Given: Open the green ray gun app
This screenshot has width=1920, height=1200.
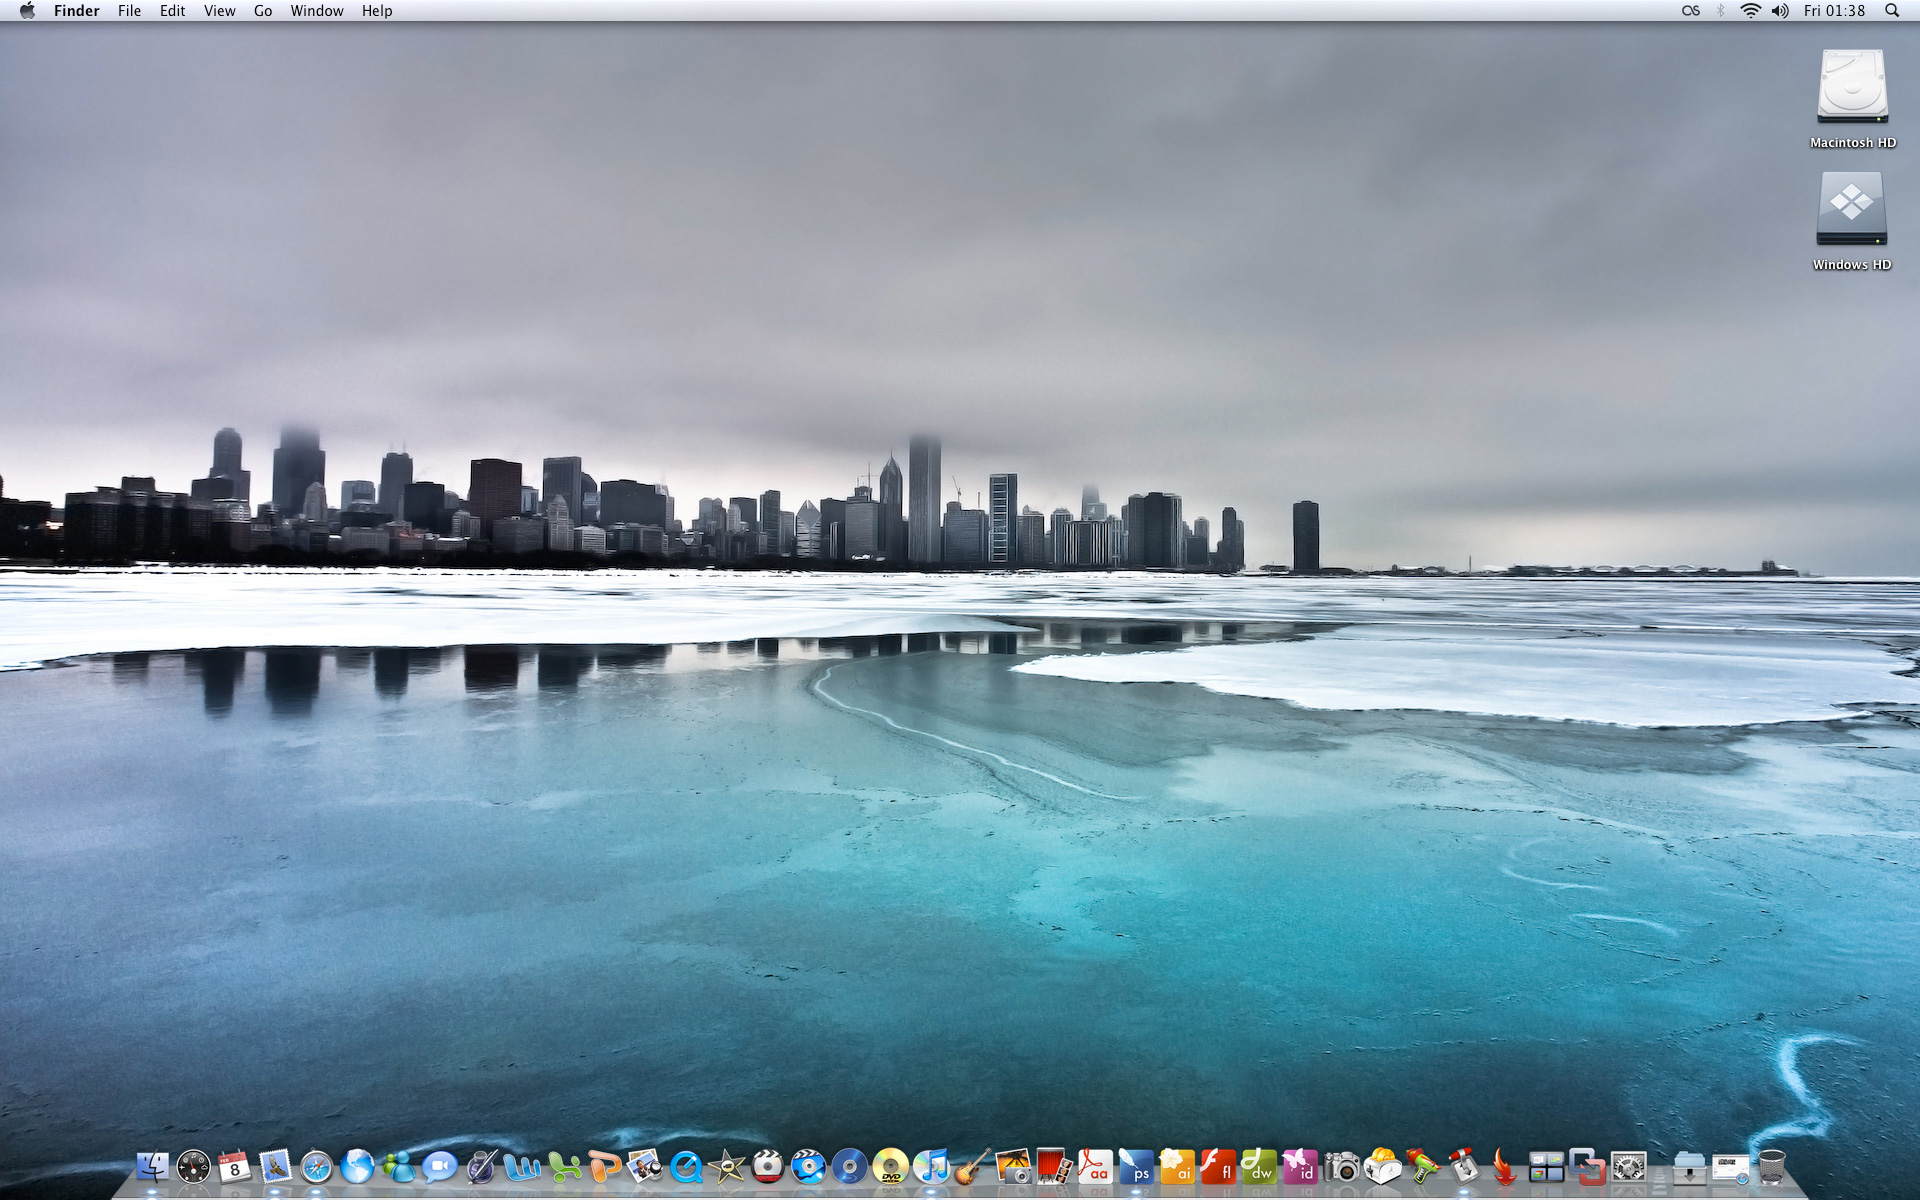Looking at the screenshot, I should (x=1424, y=1166).
